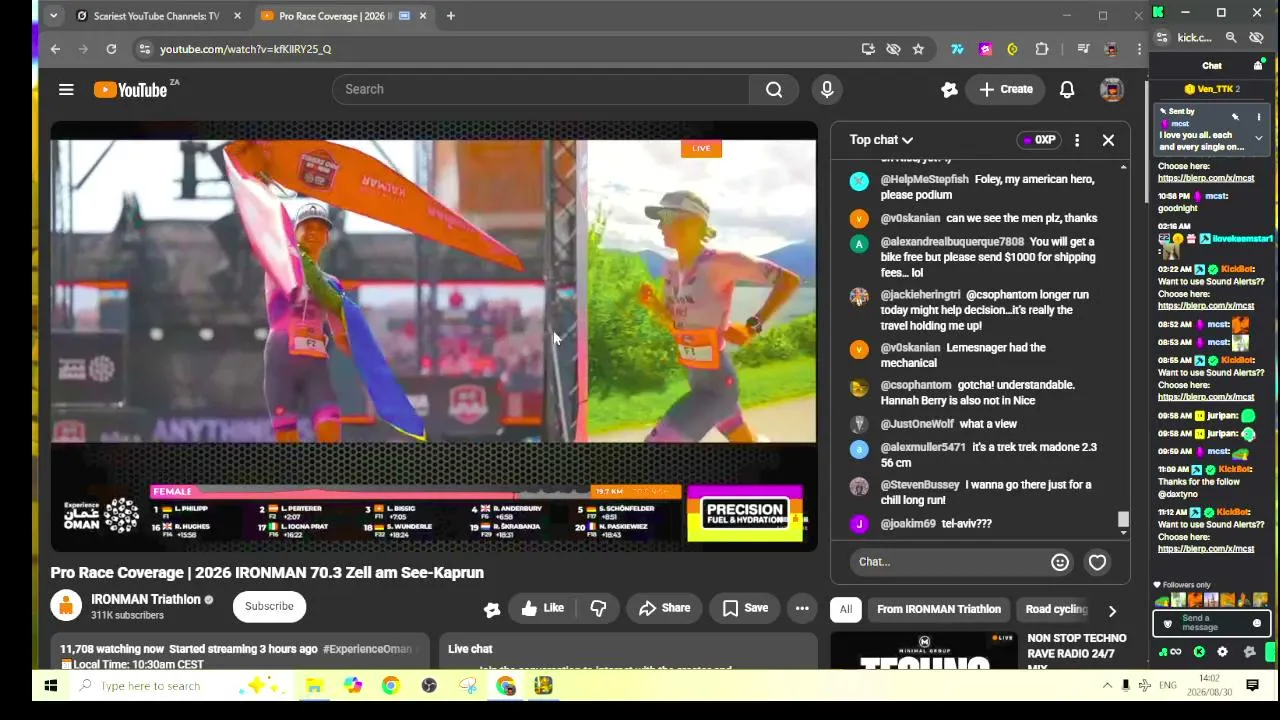Open File Explorer from the taskbar
The height and width of the screenshot is (720, 1280).
(314, 686)
